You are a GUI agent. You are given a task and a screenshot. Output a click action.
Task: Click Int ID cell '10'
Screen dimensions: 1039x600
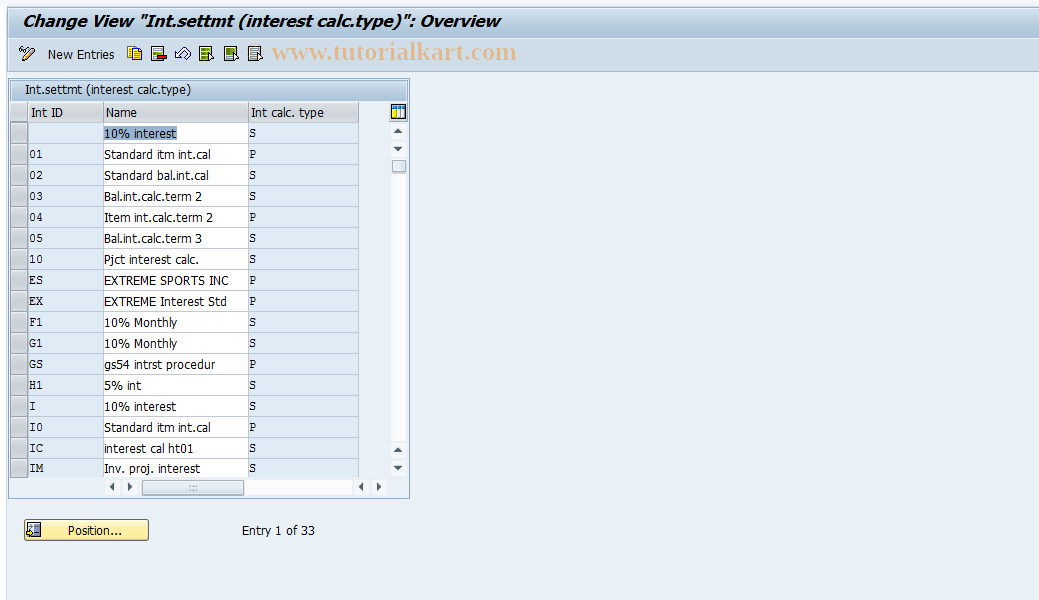click(66, 259)
